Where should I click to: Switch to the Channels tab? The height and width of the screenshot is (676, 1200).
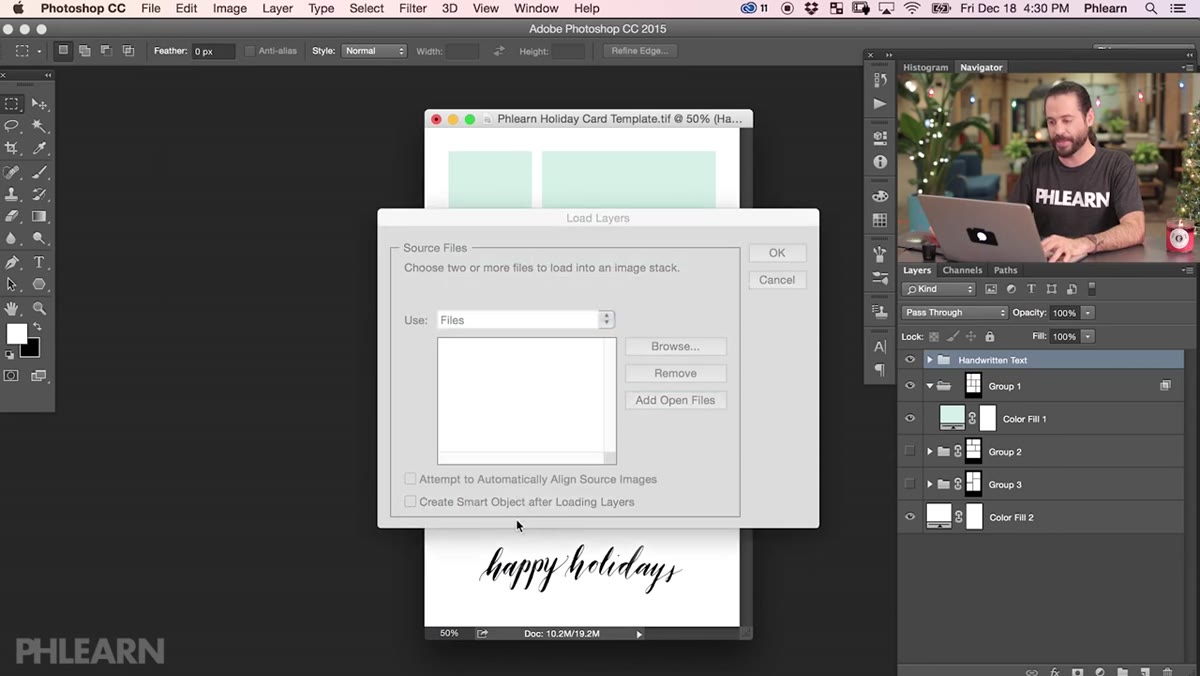pyautogui.click(x=962, y=270)
